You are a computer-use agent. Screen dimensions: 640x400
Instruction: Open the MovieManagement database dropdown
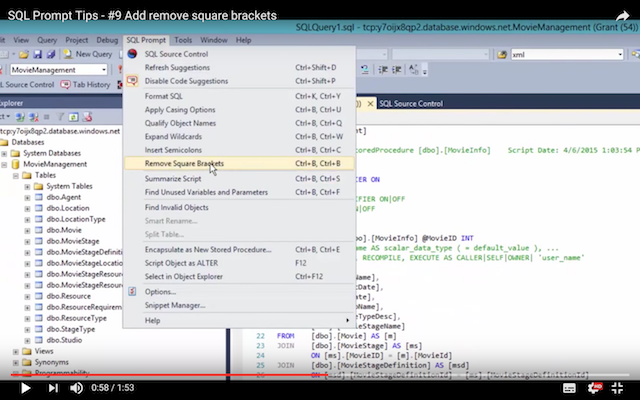coord(104,70)
